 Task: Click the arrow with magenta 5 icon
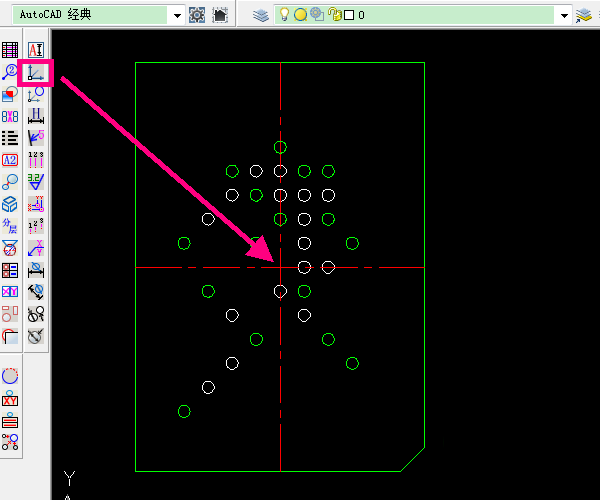point(36,138)
